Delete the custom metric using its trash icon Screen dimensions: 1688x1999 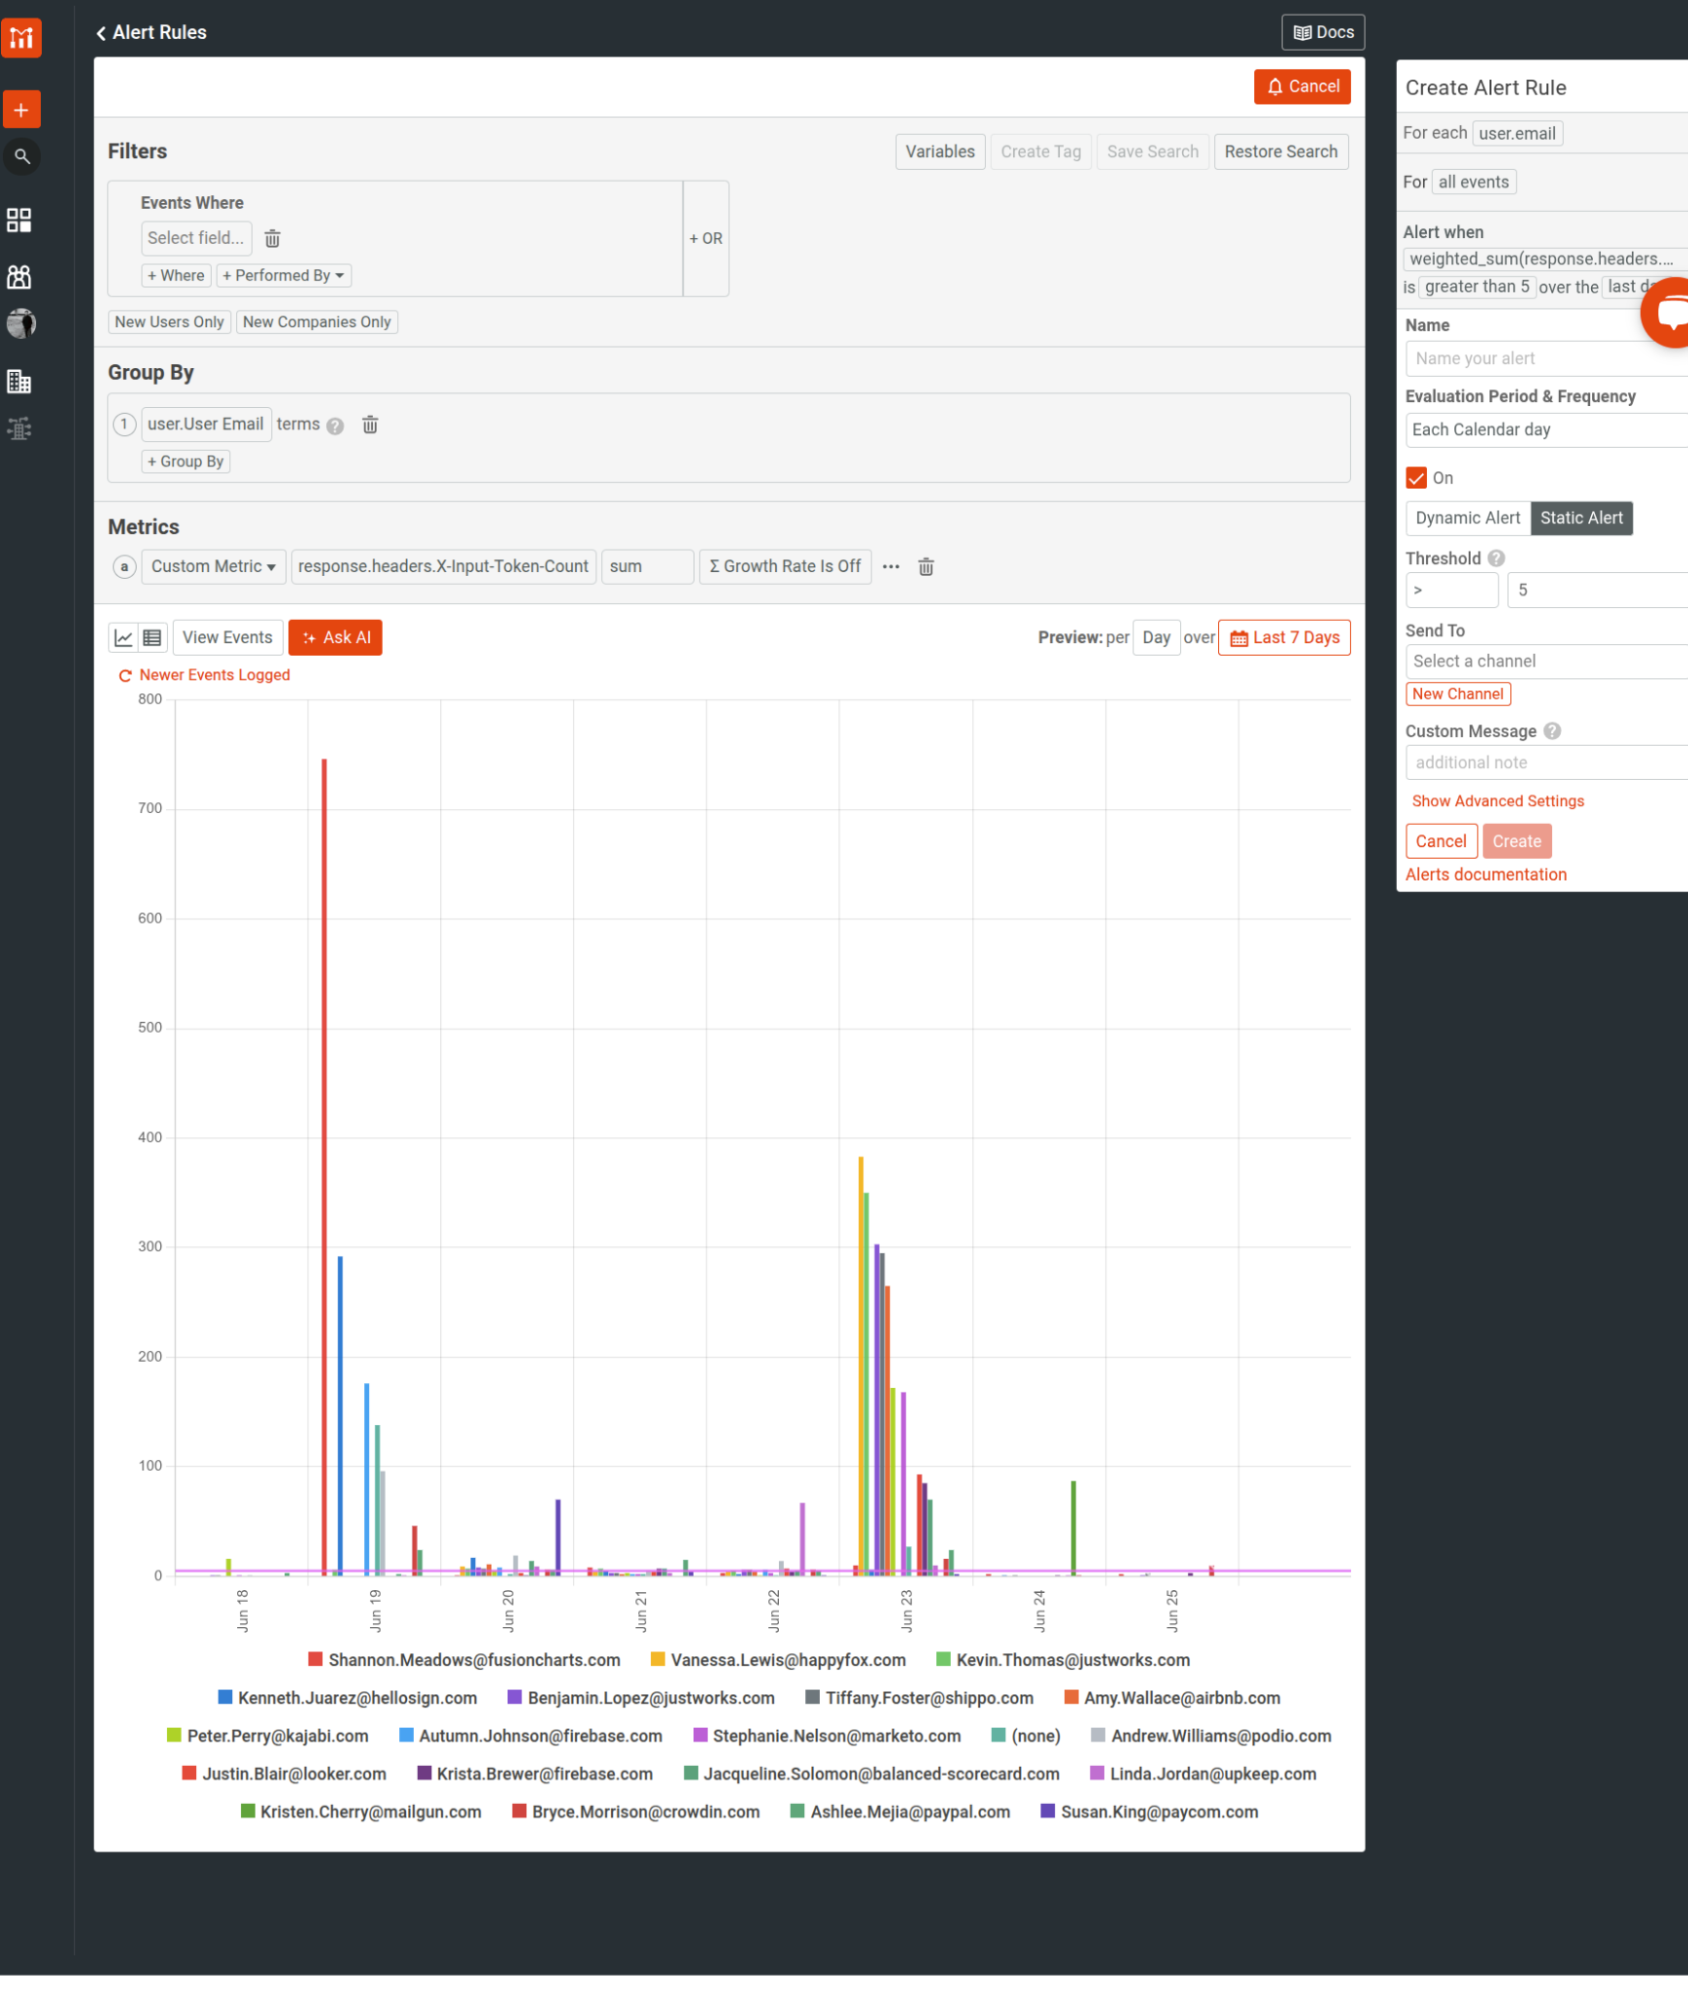(x=925, y=566)
